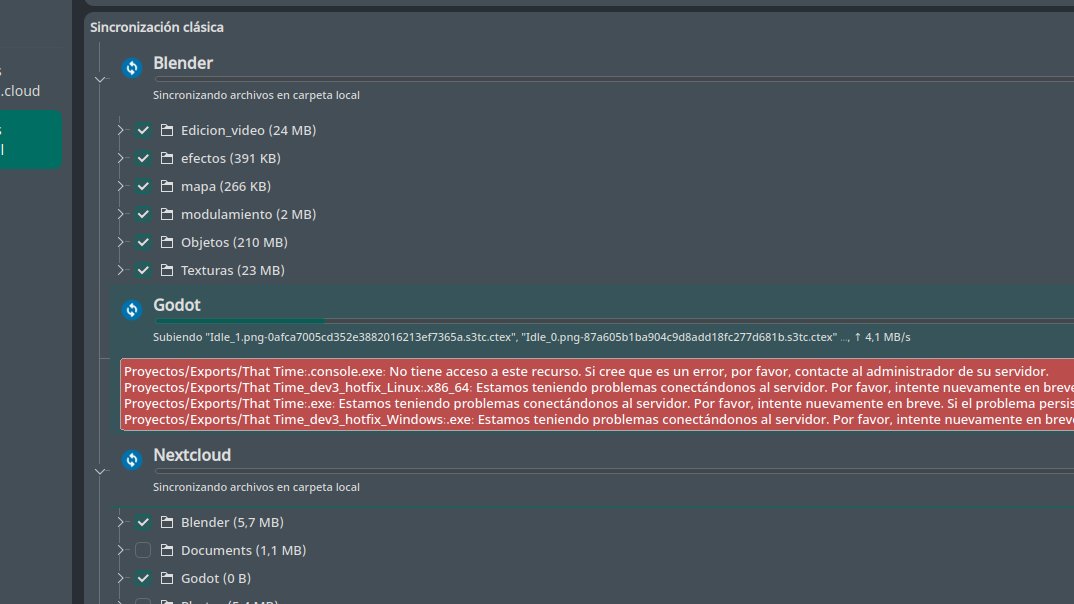Expand the Edicion_video folder
This screenshot has height=604, width=1074.
tap(121, 130)
